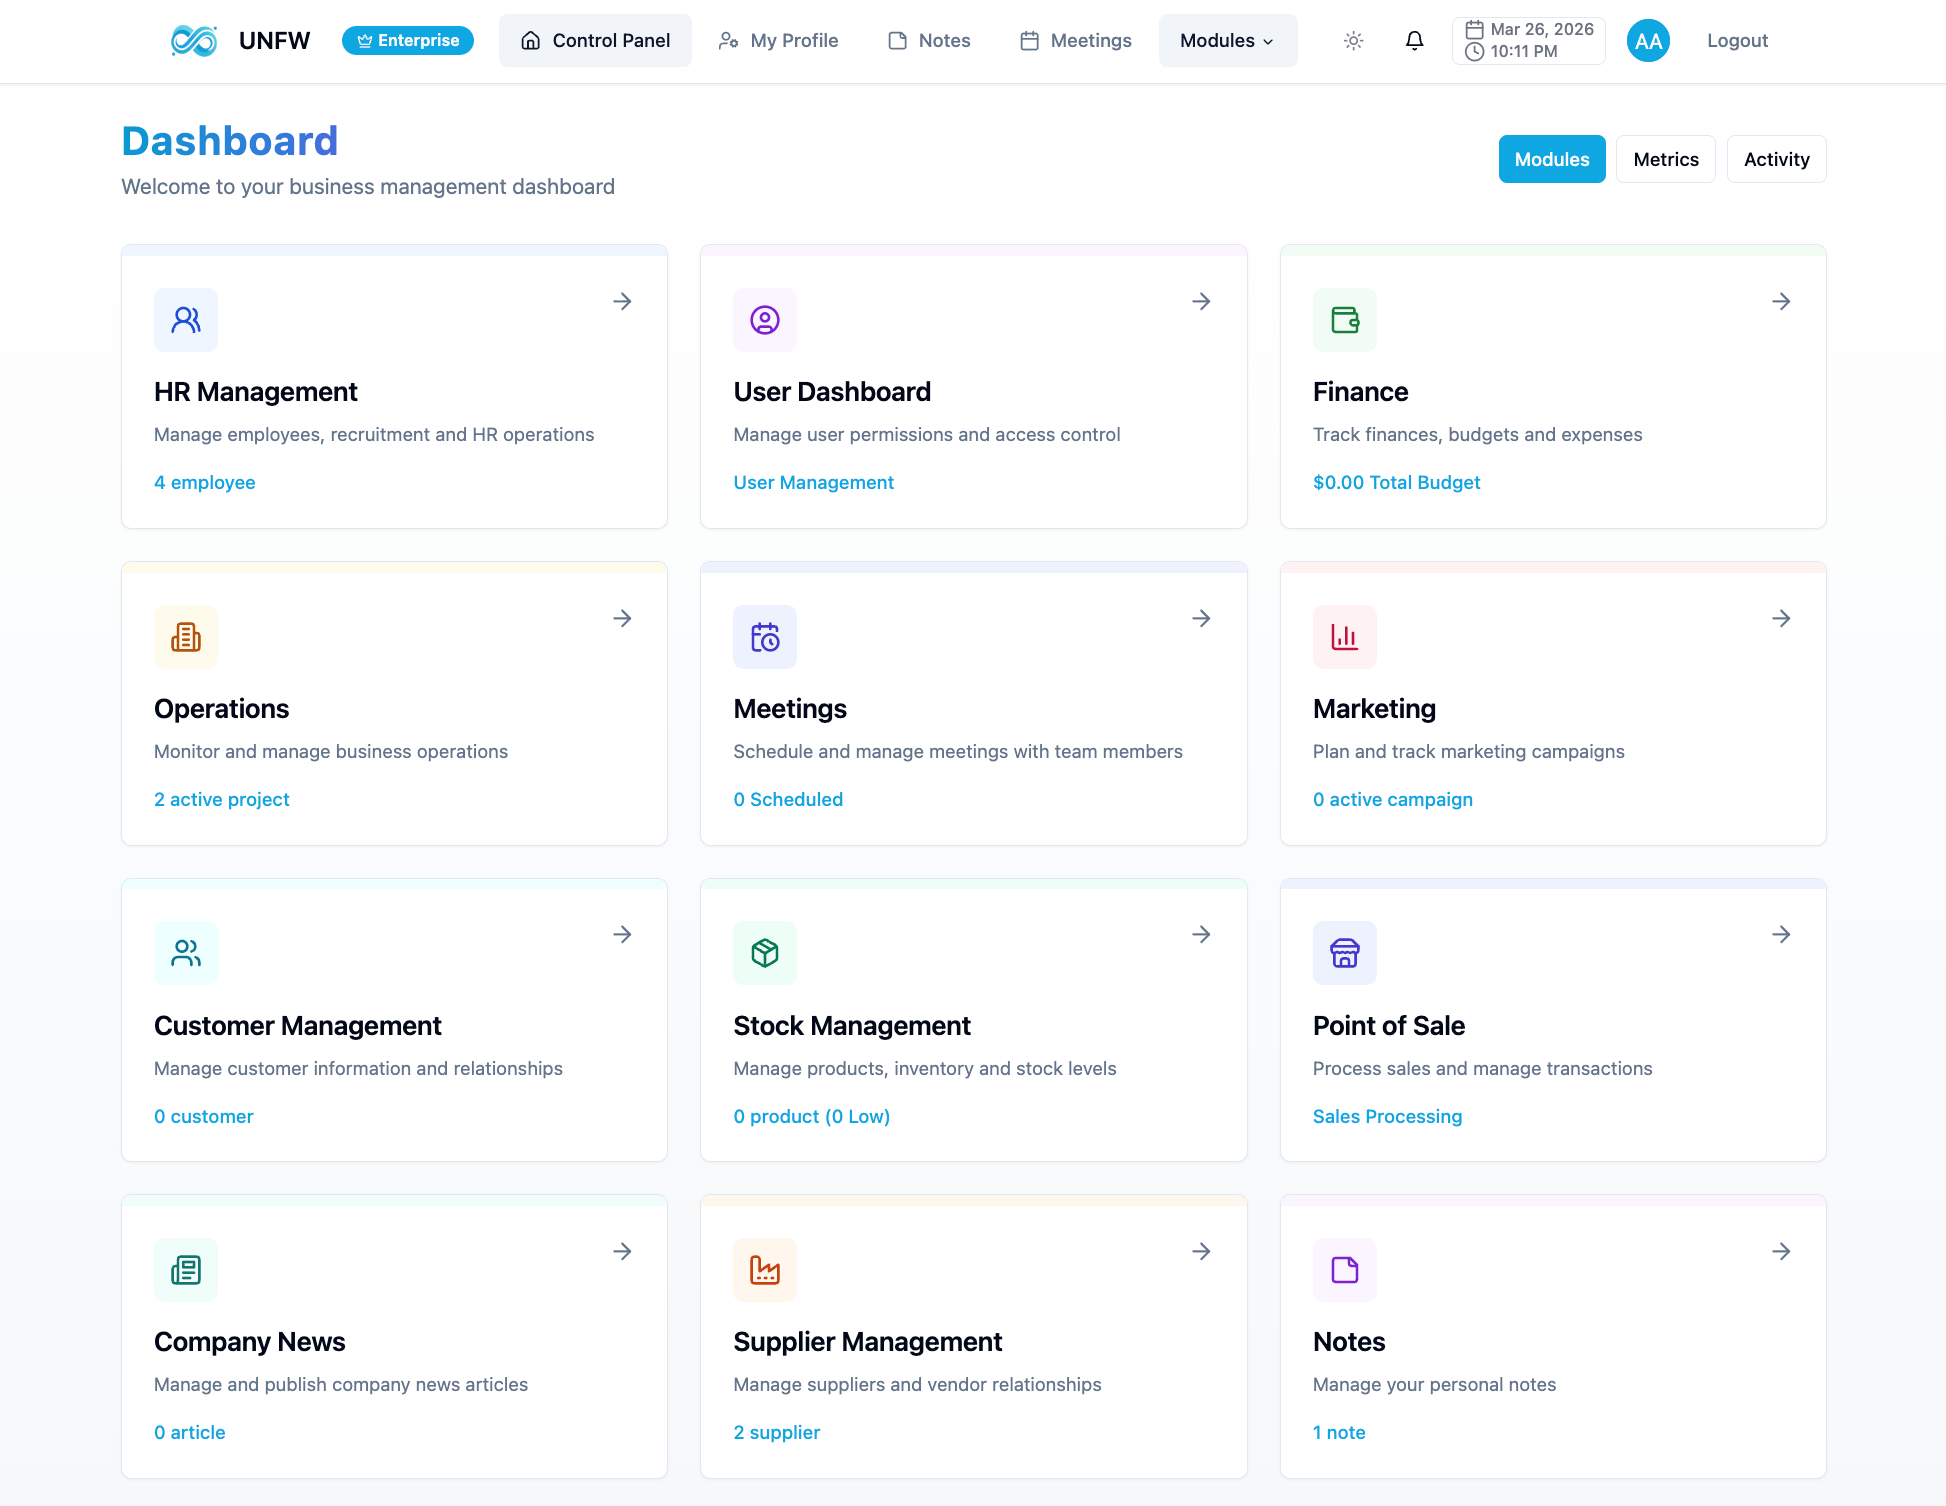
Task: Click the Marketing bar chart icon
Action: (1345, 637)
